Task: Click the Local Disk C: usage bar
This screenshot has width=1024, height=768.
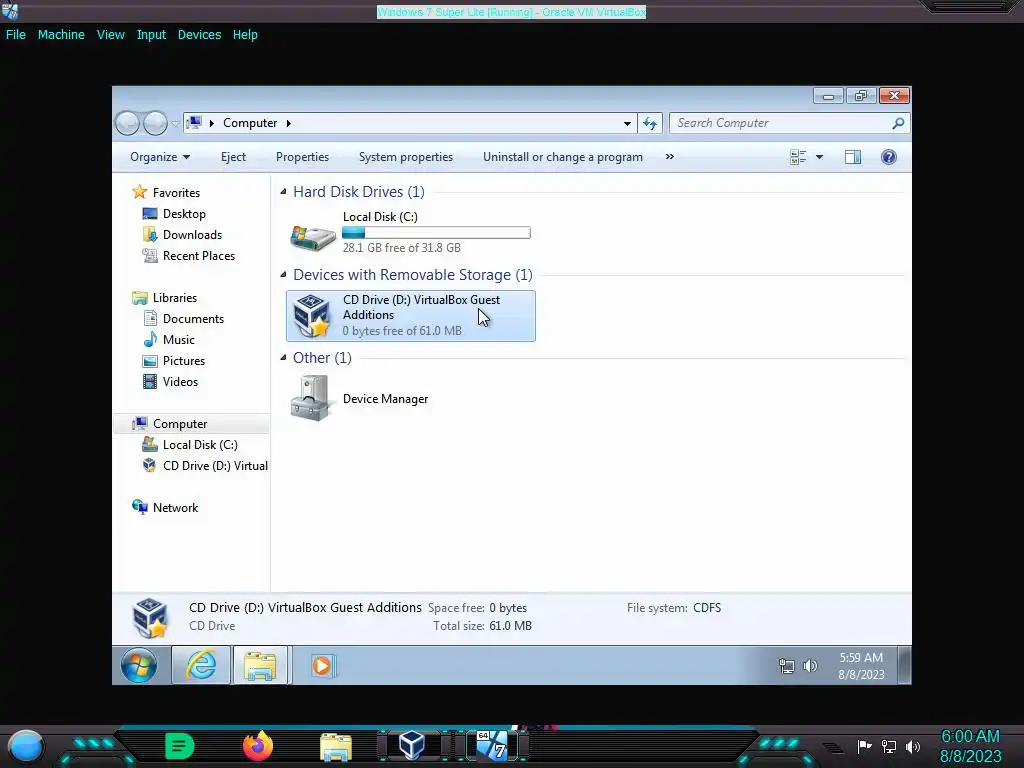Action: click(436, 232)
